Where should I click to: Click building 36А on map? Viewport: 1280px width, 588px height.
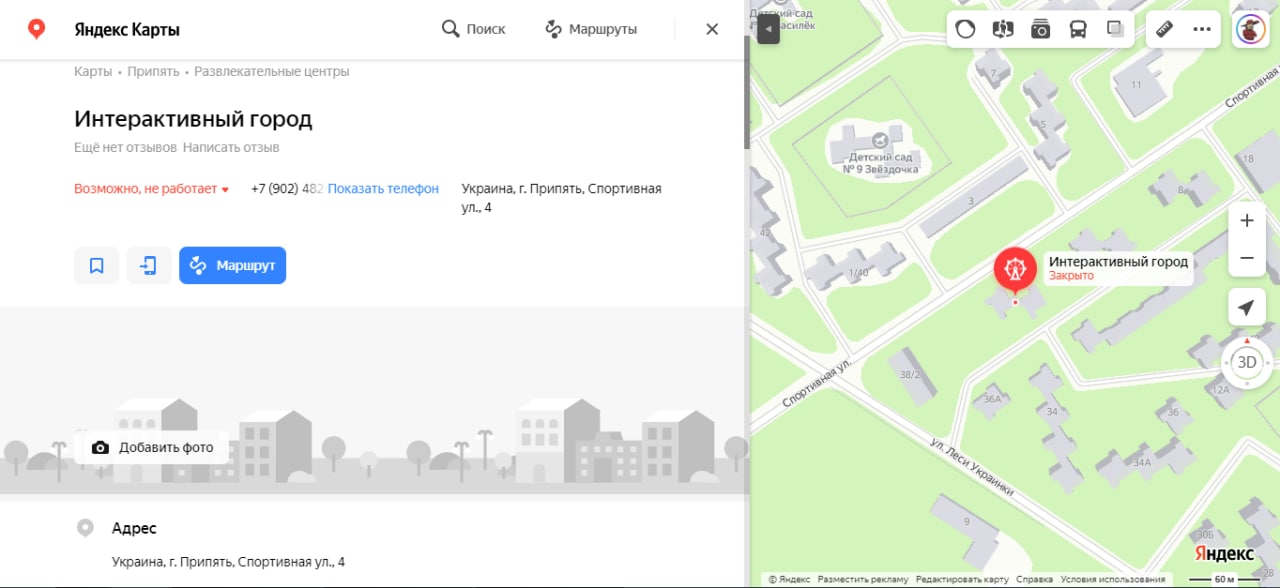click(992, 398)
